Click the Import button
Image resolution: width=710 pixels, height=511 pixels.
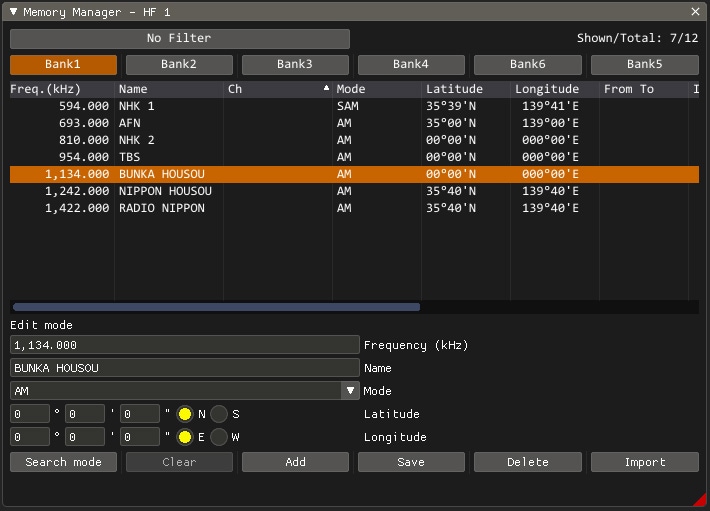coord(644,462)
